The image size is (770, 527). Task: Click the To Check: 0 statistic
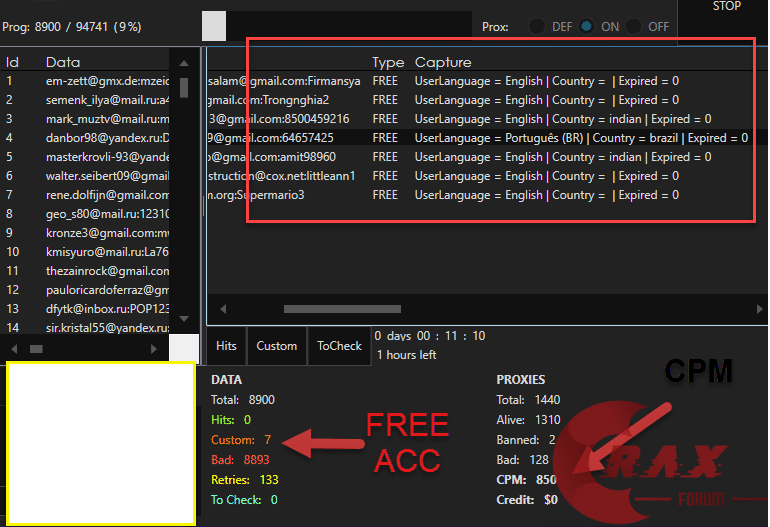[244, 500]
